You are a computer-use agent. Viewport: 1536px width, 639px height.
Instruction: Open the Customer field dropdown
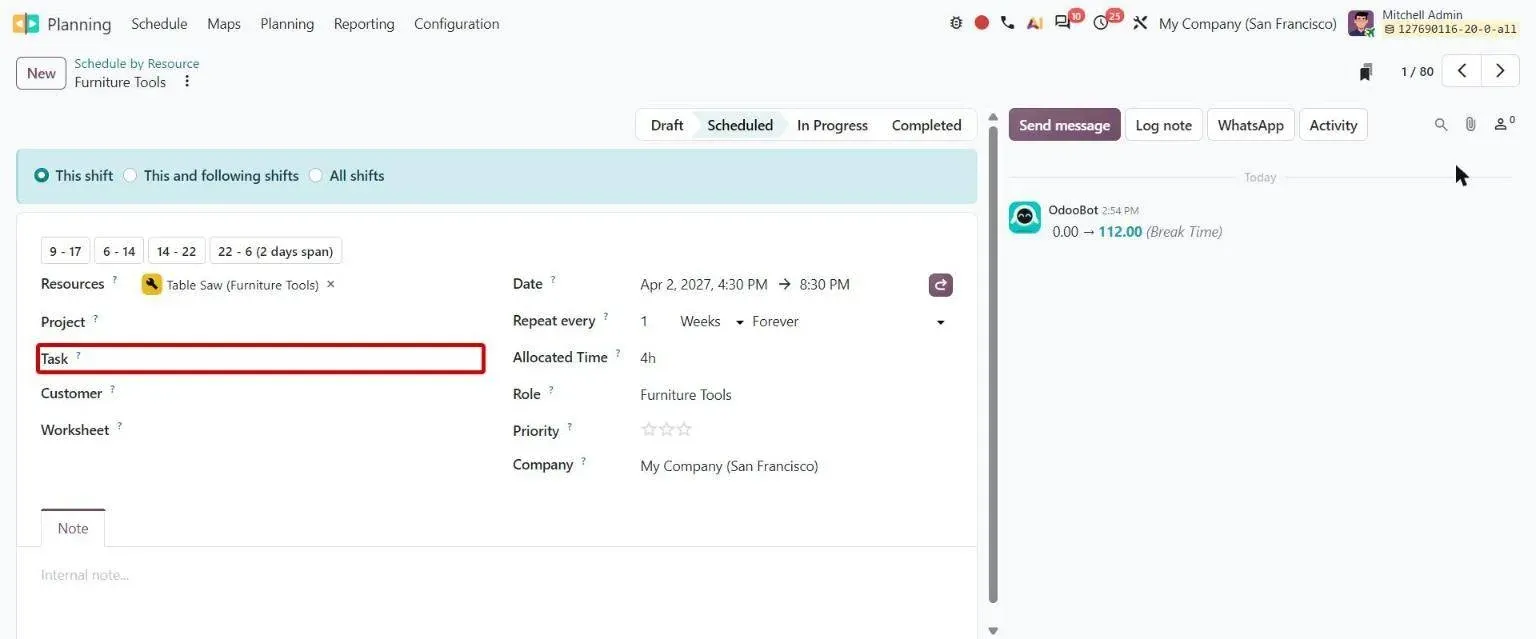coord(312,394)
